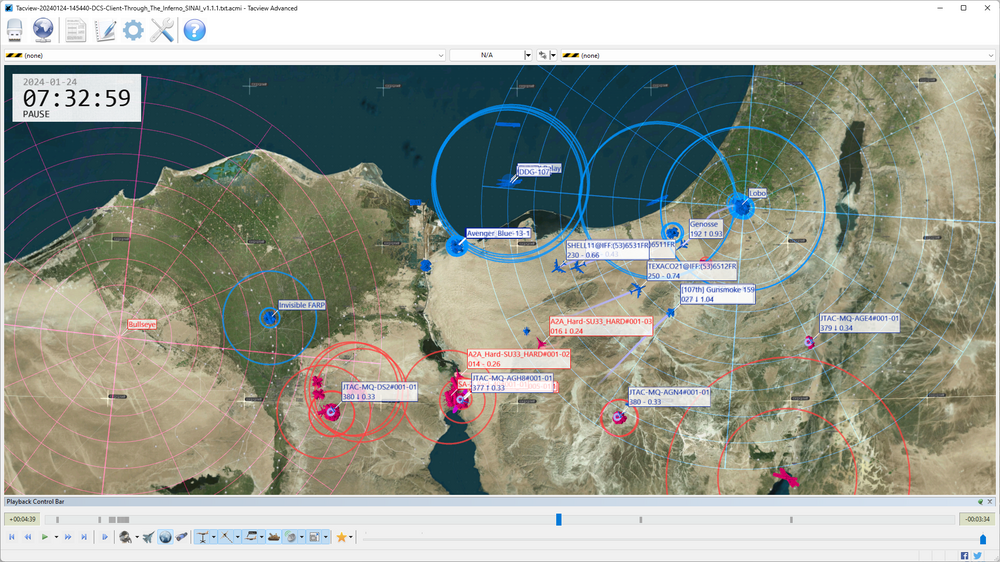Image resolution: width=1000 pixels, height=562 pixels.
Task: Open the cockpit view dropdown arrow
Action: [136, 538]
